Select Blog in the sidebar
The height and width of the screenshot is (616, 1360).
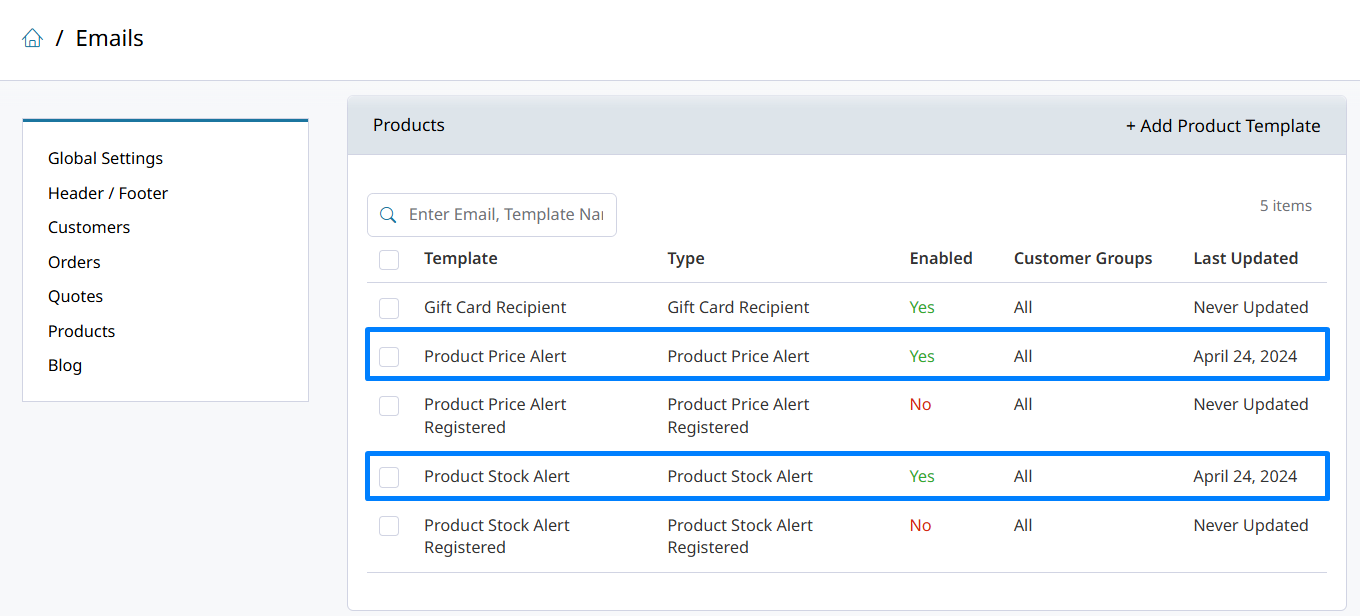tap(65, 365)
